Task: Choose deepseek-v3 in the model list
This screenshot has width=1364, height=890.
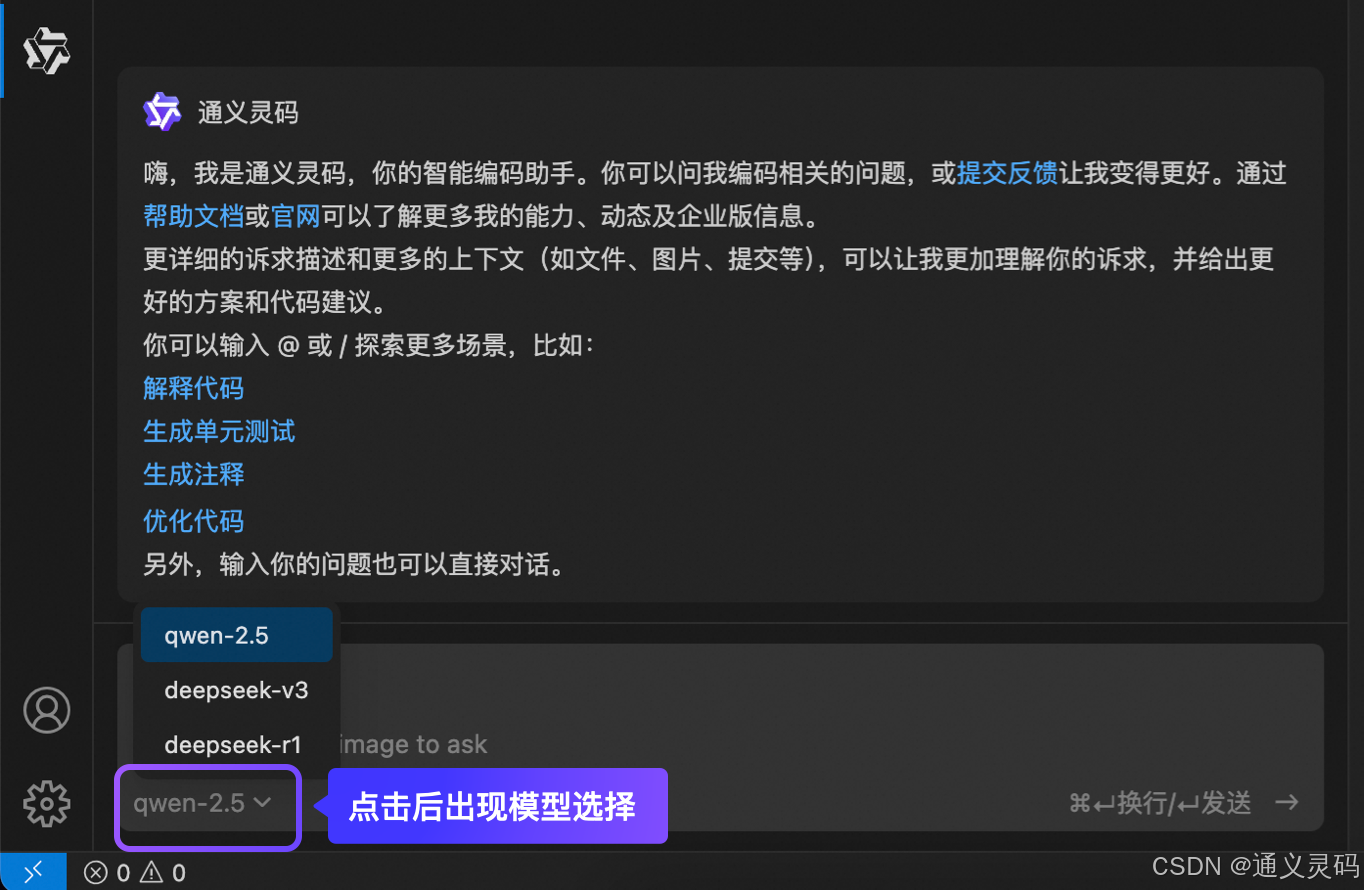Action: (236, 690)
